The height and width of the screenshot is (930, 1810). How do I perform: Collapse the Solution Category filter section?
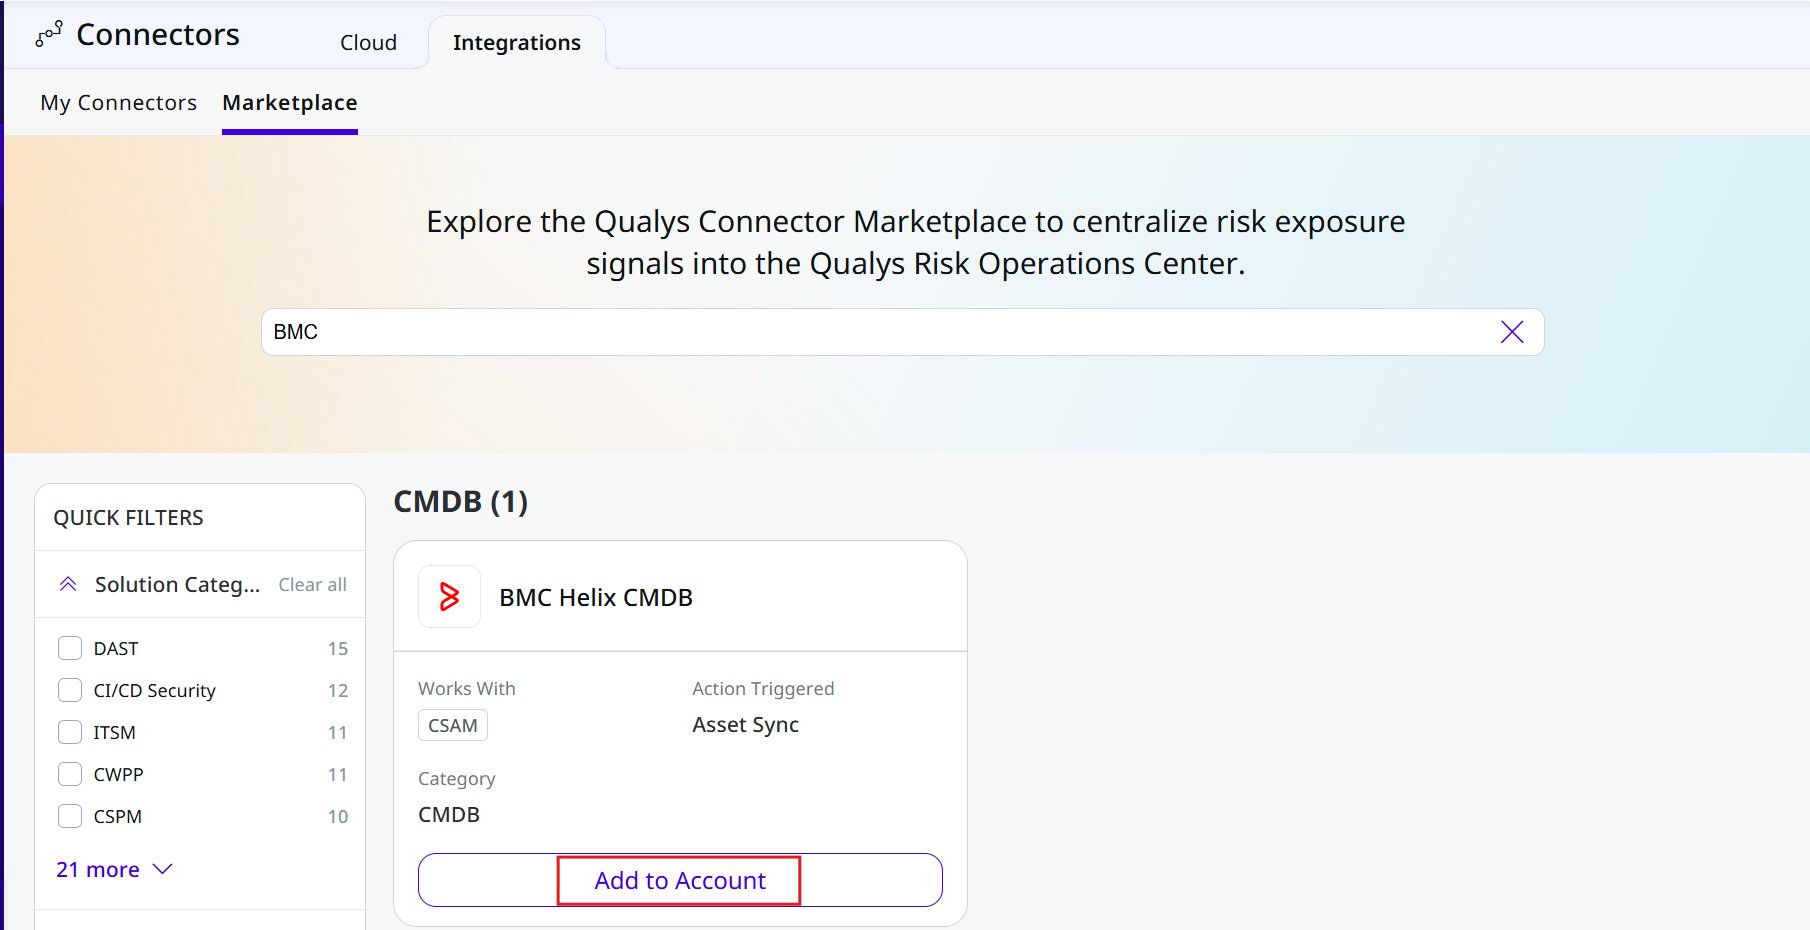(x=68, y=584)
